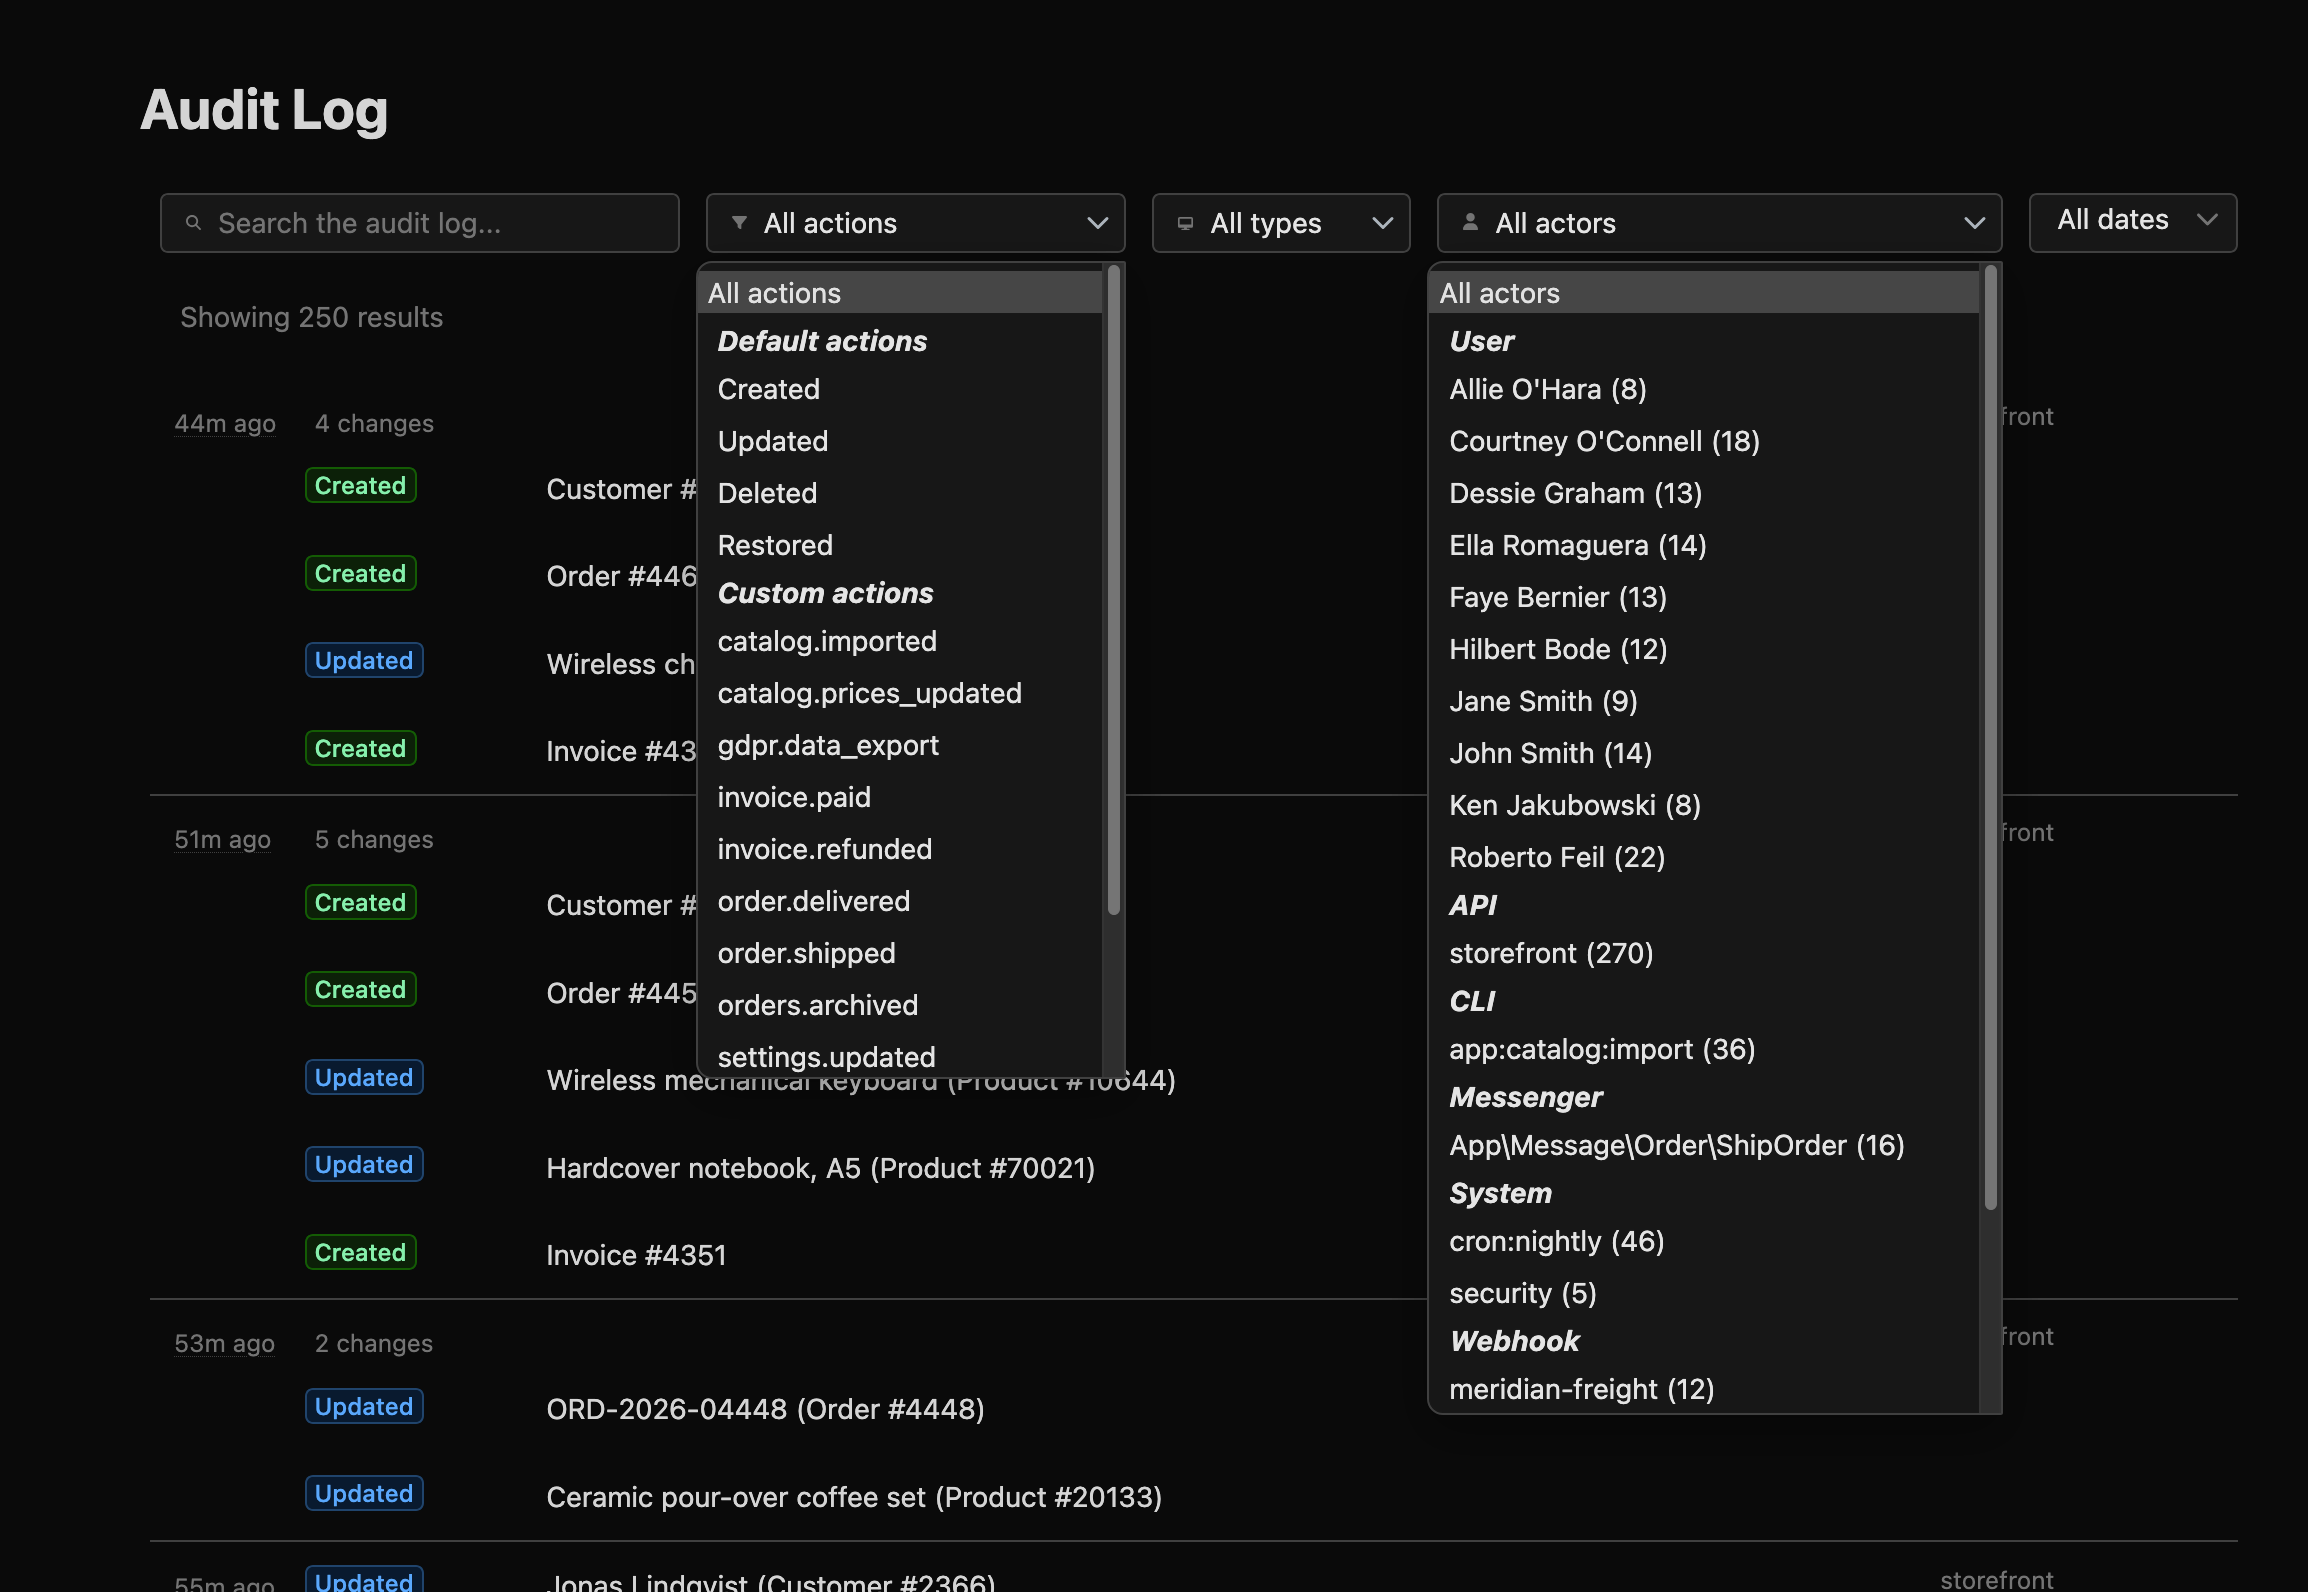
Task: Click the actions list scrollbar thumb
Action: tap(1113, 590)
